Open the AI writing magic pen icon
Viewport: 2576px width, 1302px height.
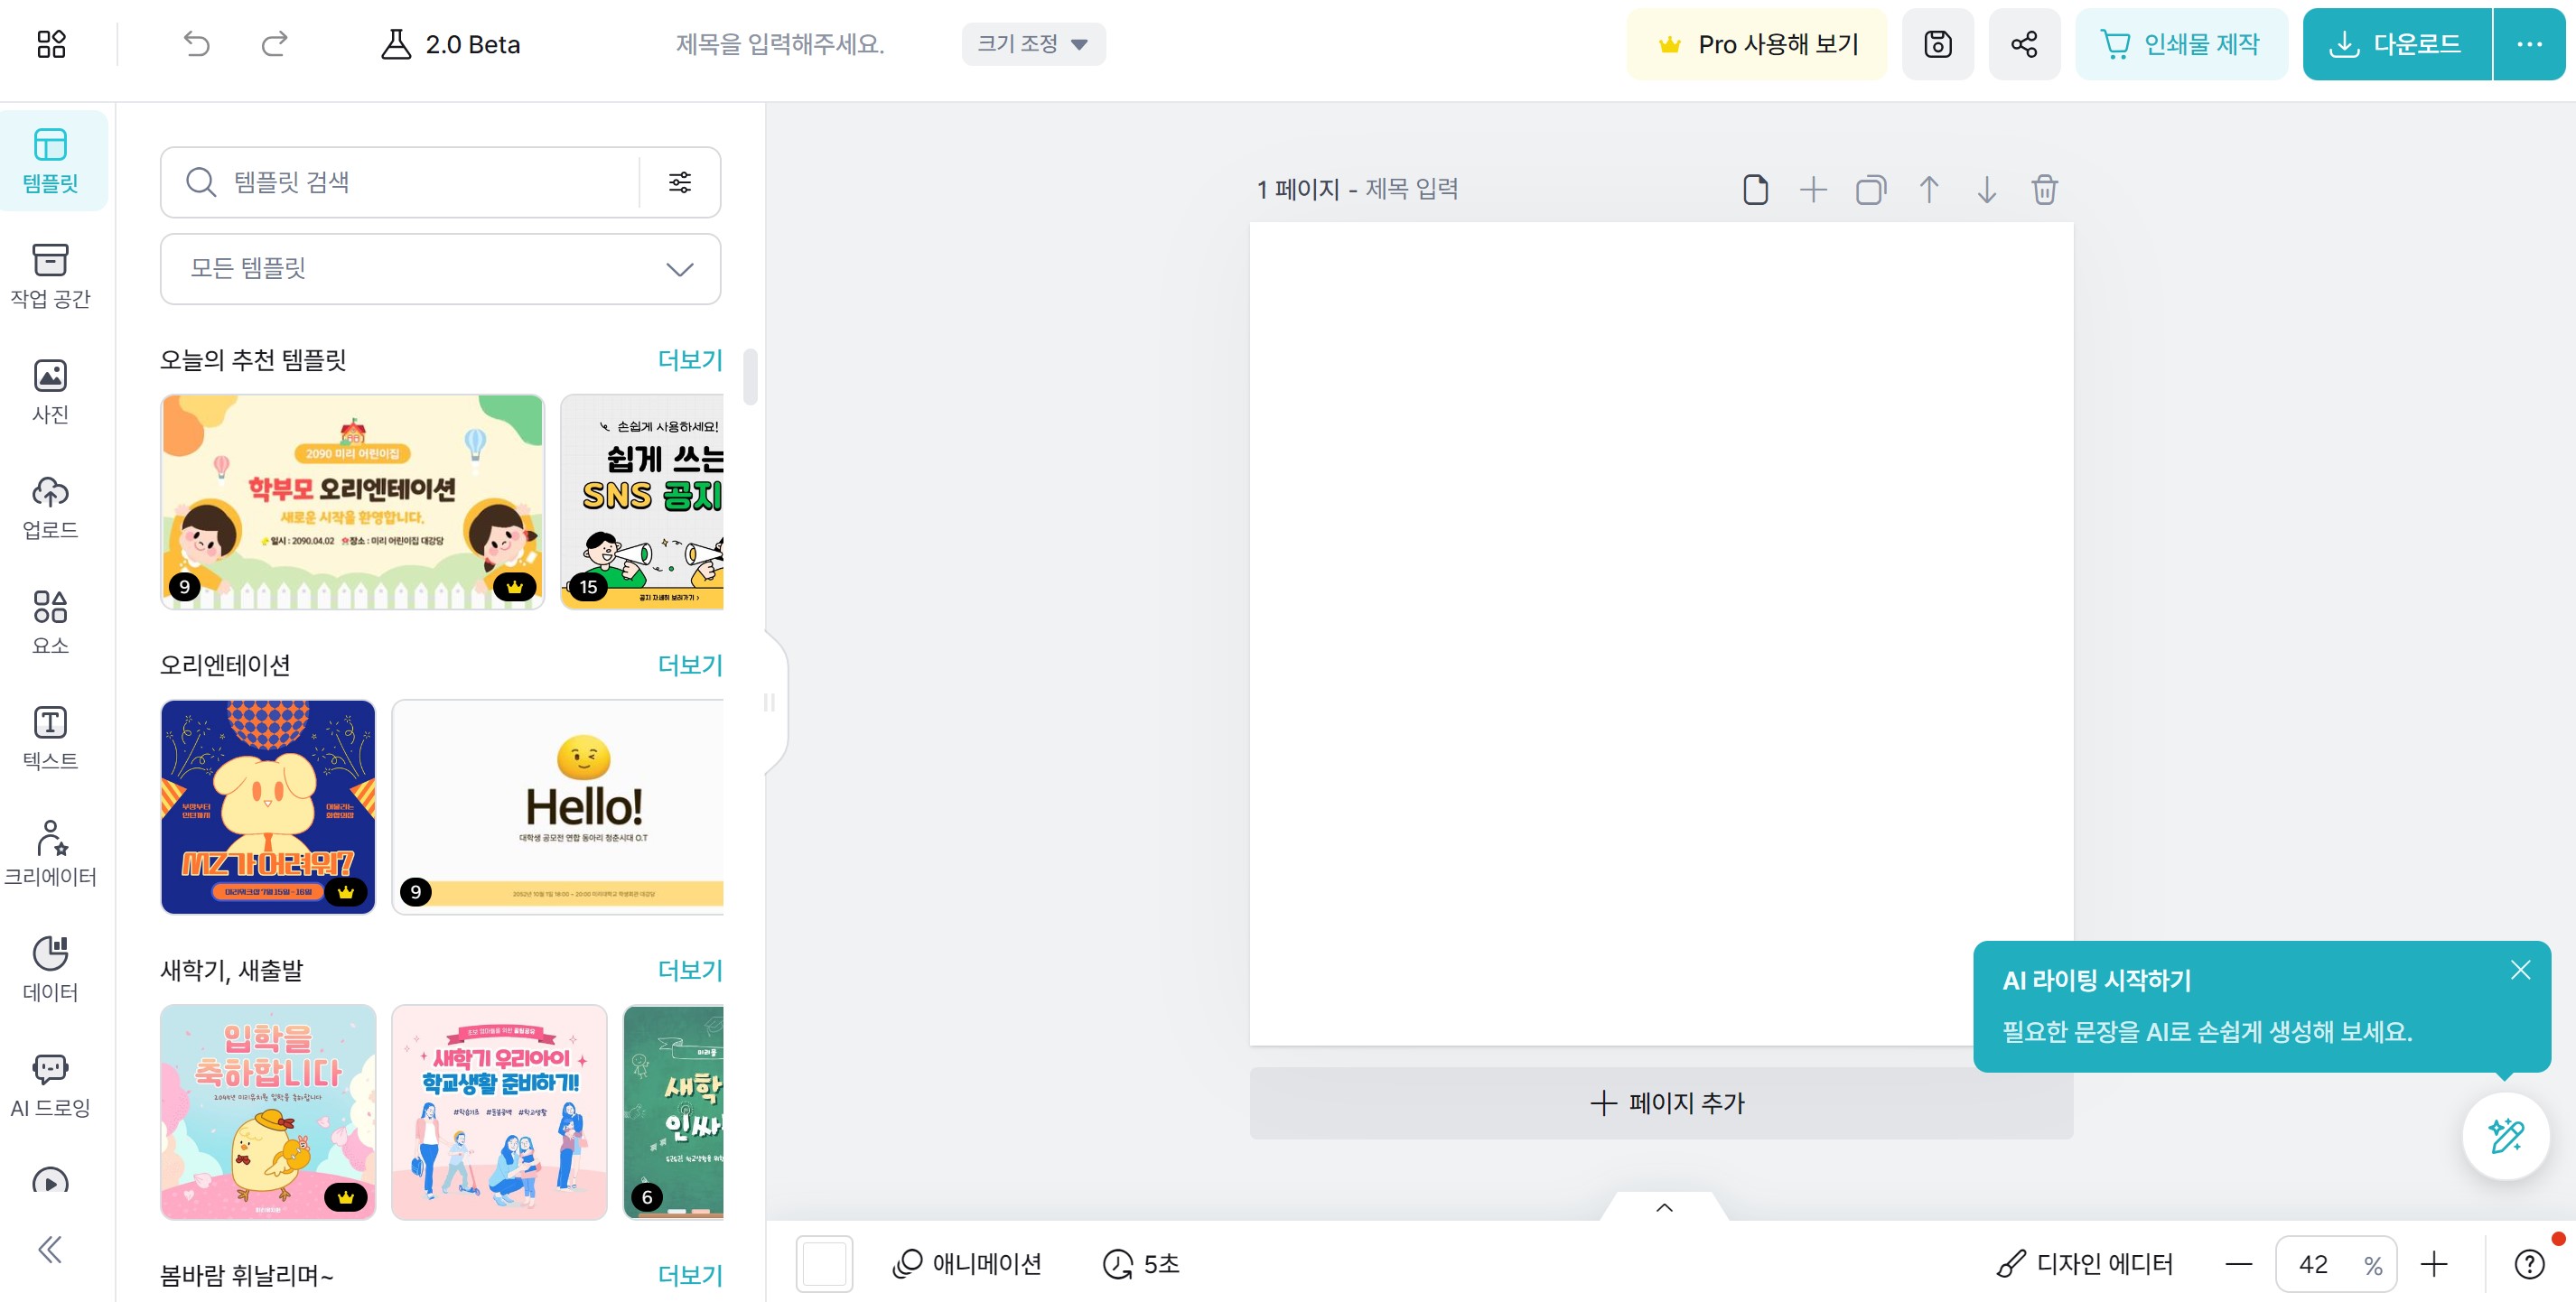click(x=2506, y=1136)
